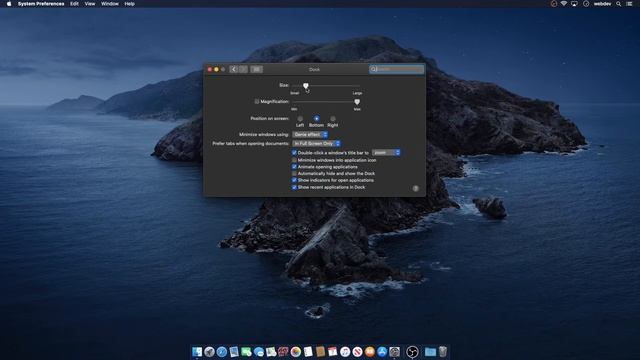Open the News app in Dock

coord(357,351)
